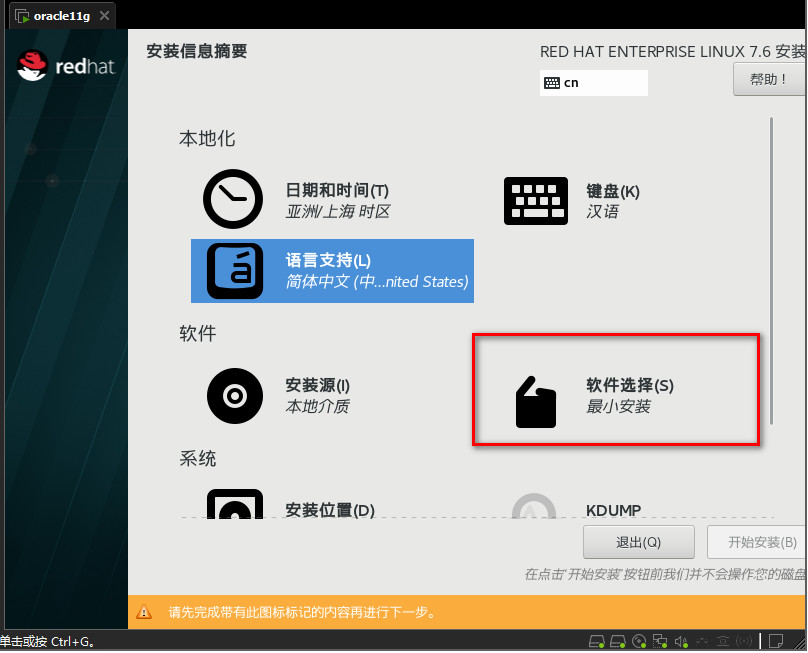This screenshot has height=653, width=808.
Task: Switch to the oracle11g VM tab
Action: coord(59,15)
